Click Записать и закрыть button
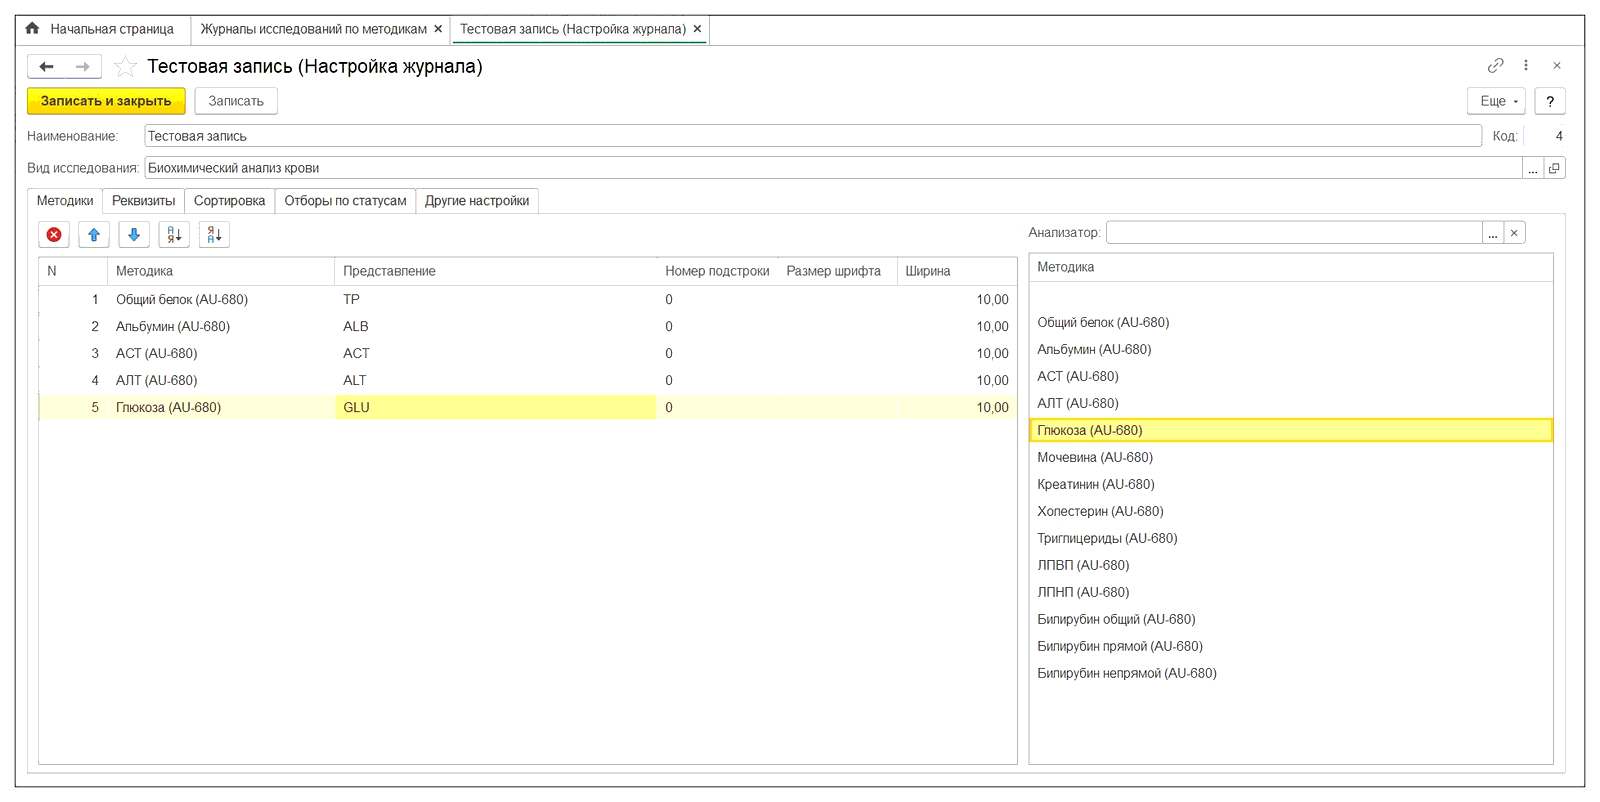 (x=106, y=101)
